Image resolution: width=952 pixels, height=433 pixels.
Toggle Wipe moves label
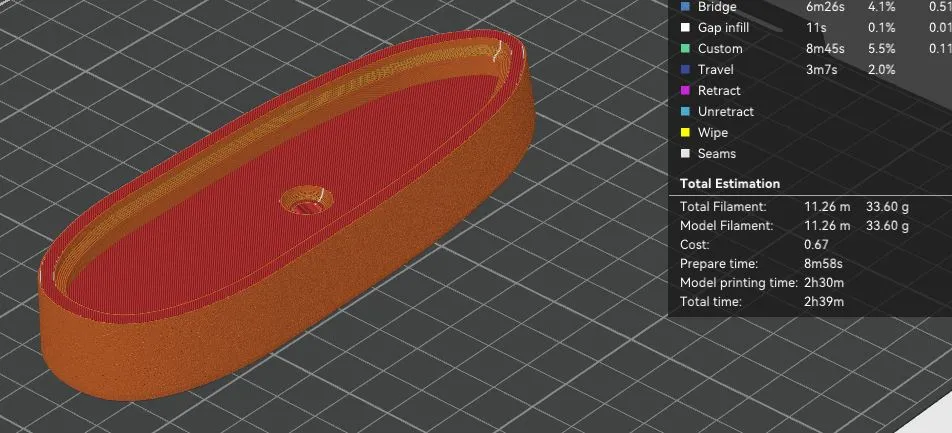pos(713,132)
